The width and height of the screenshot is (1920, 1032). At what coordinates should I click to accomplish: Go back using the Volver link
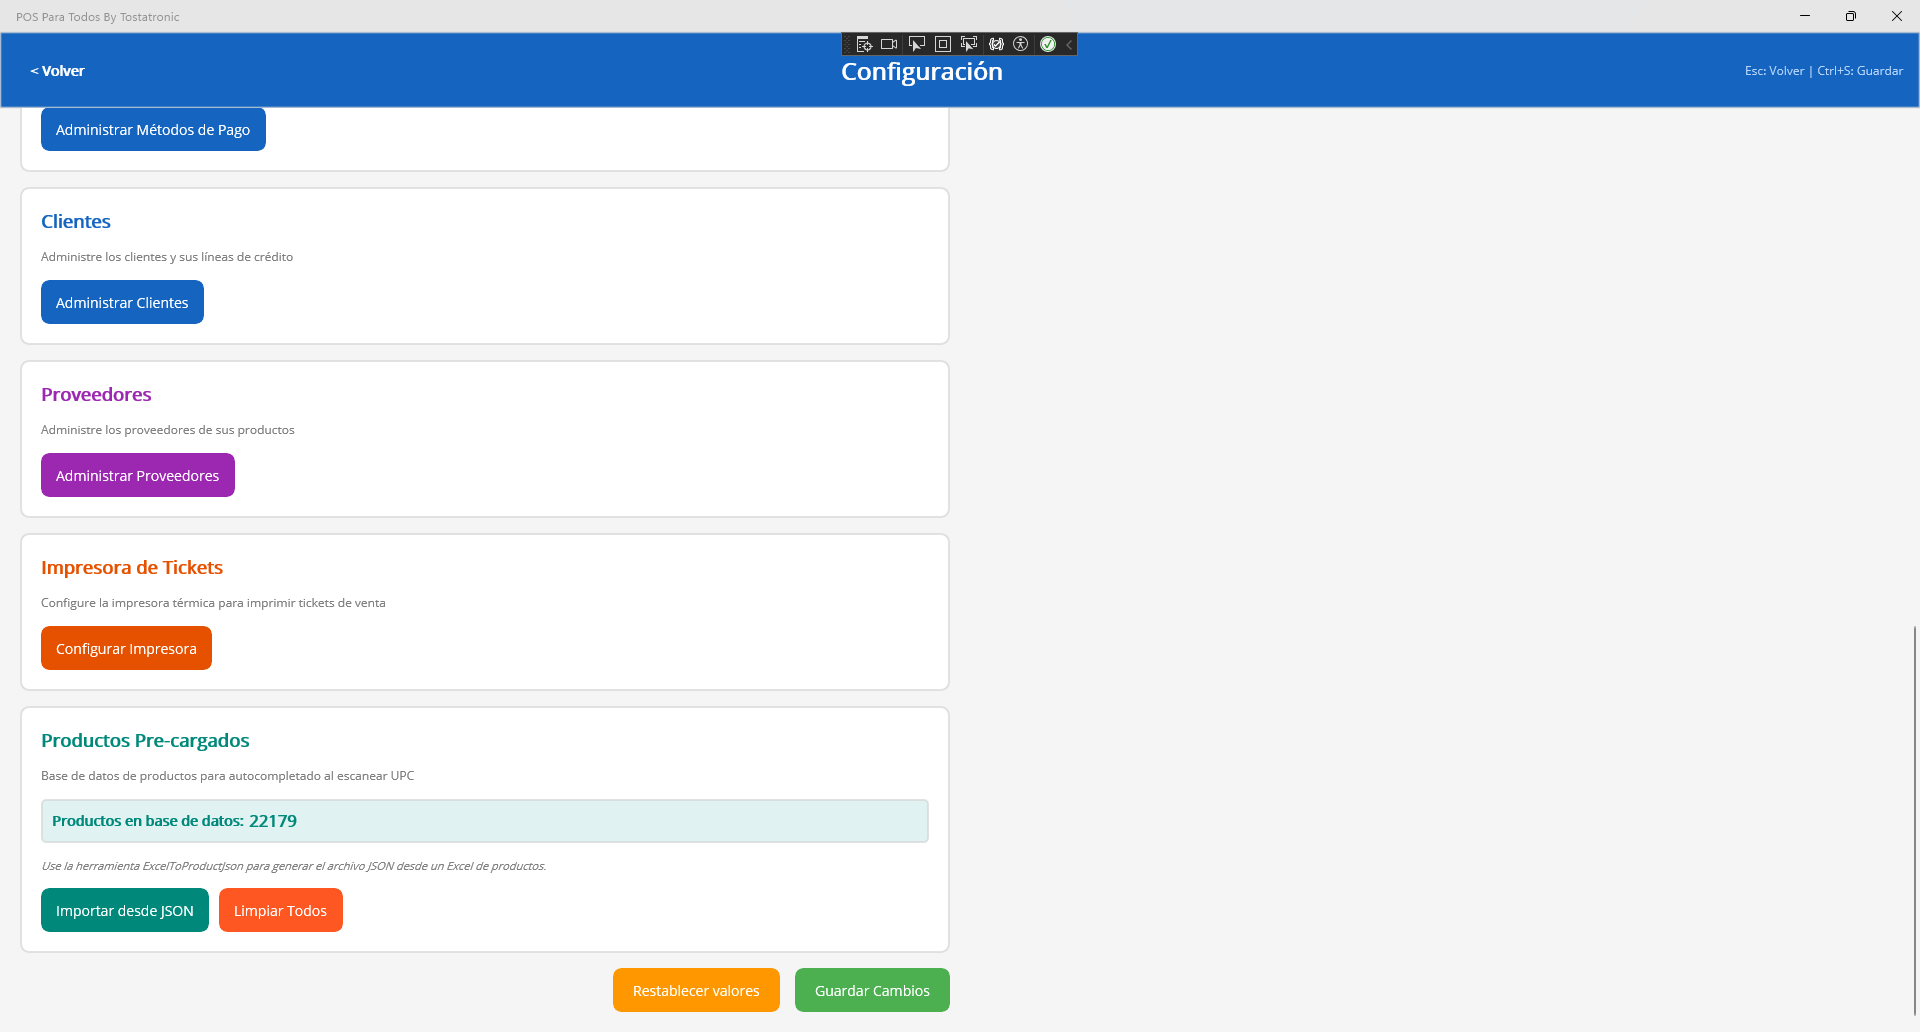(x=57, y=70)
